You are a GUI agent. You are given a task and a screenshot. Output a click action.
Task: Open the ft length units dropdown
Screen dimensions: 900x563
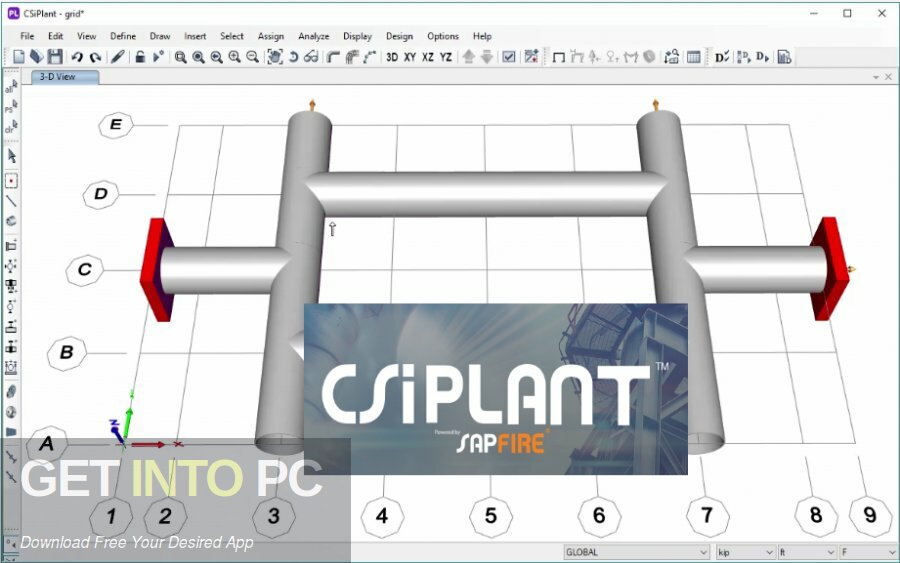click(807, 552)
